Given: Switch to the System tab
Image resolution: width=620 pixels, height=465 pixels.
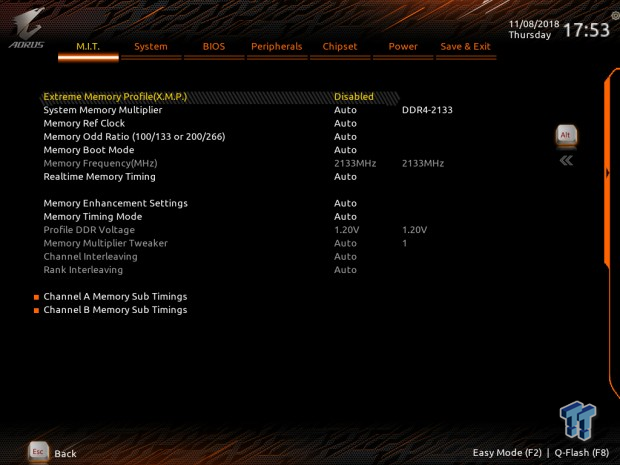Looking at the screenshot, I should [x=151, y=47].
